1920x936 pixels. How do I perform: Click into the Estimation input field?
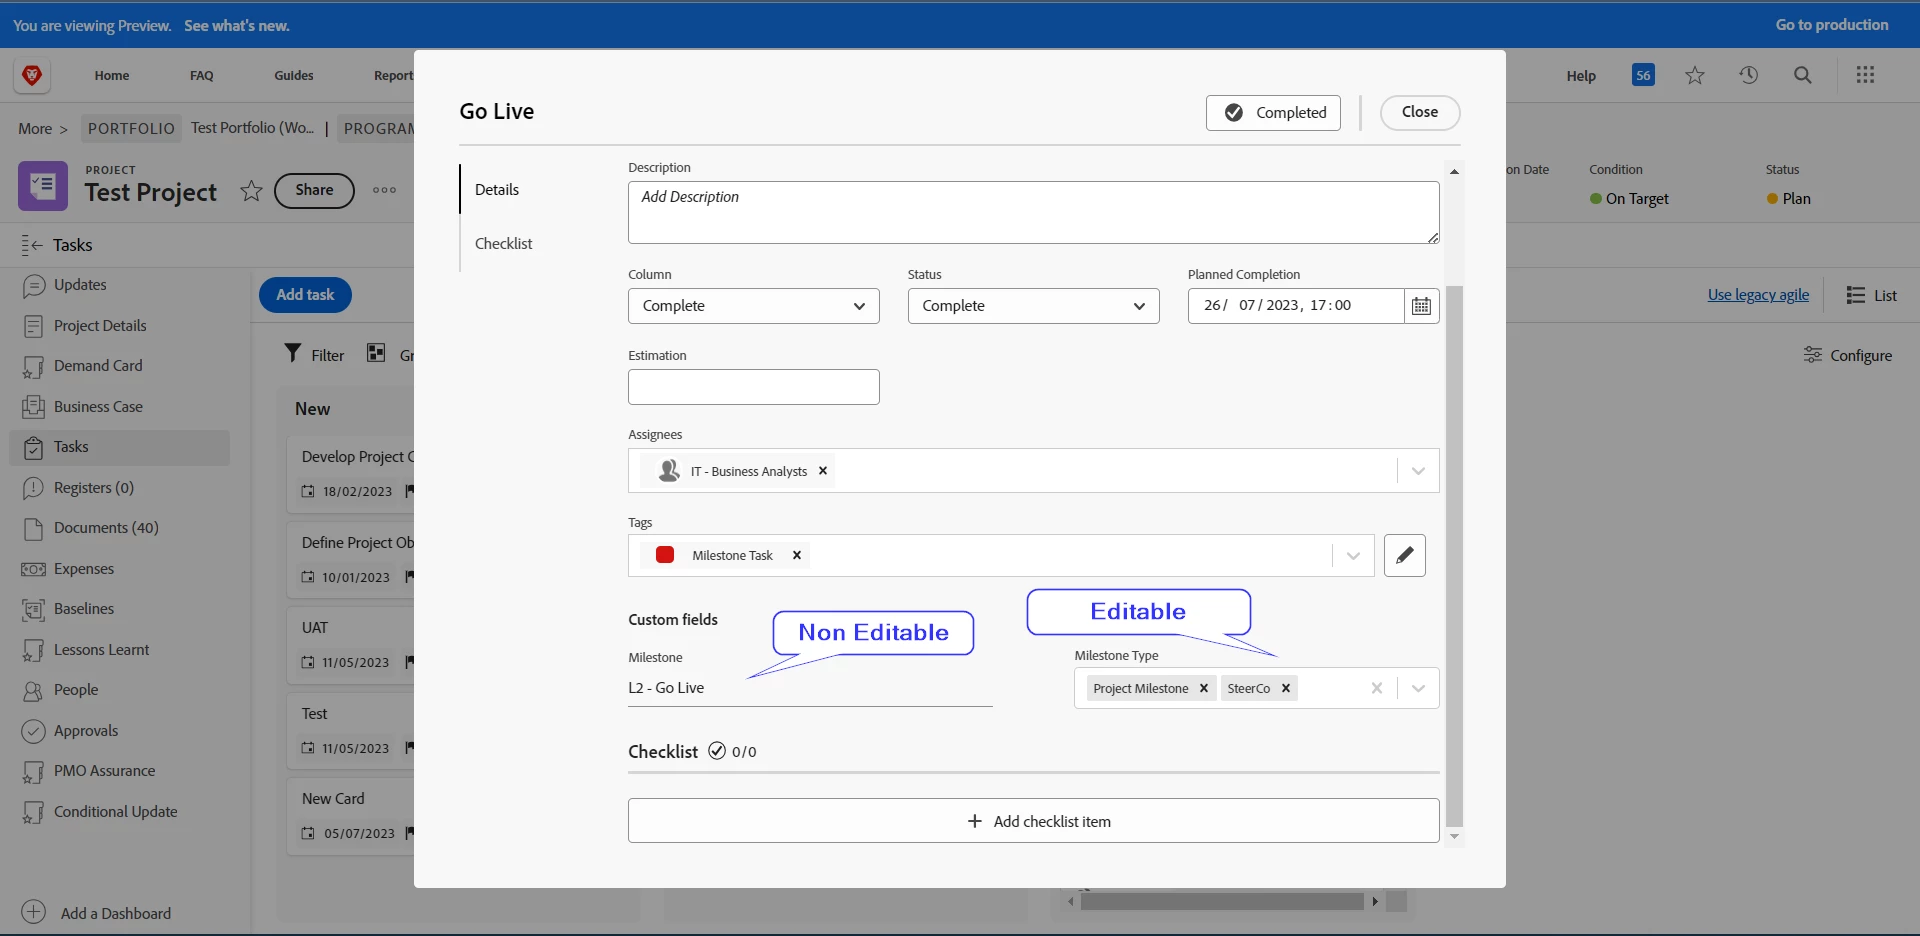click(x=754, y=387)
